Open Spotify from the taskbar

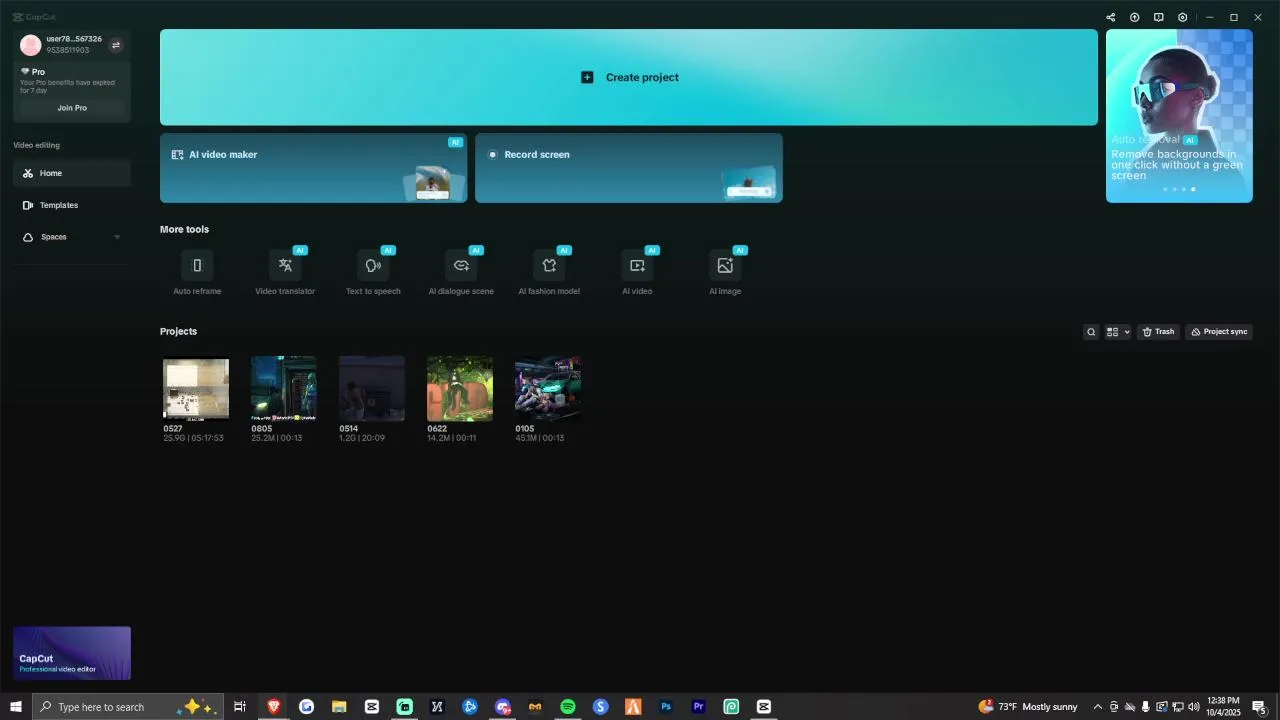pyautogui.click(x=568, y=707)
